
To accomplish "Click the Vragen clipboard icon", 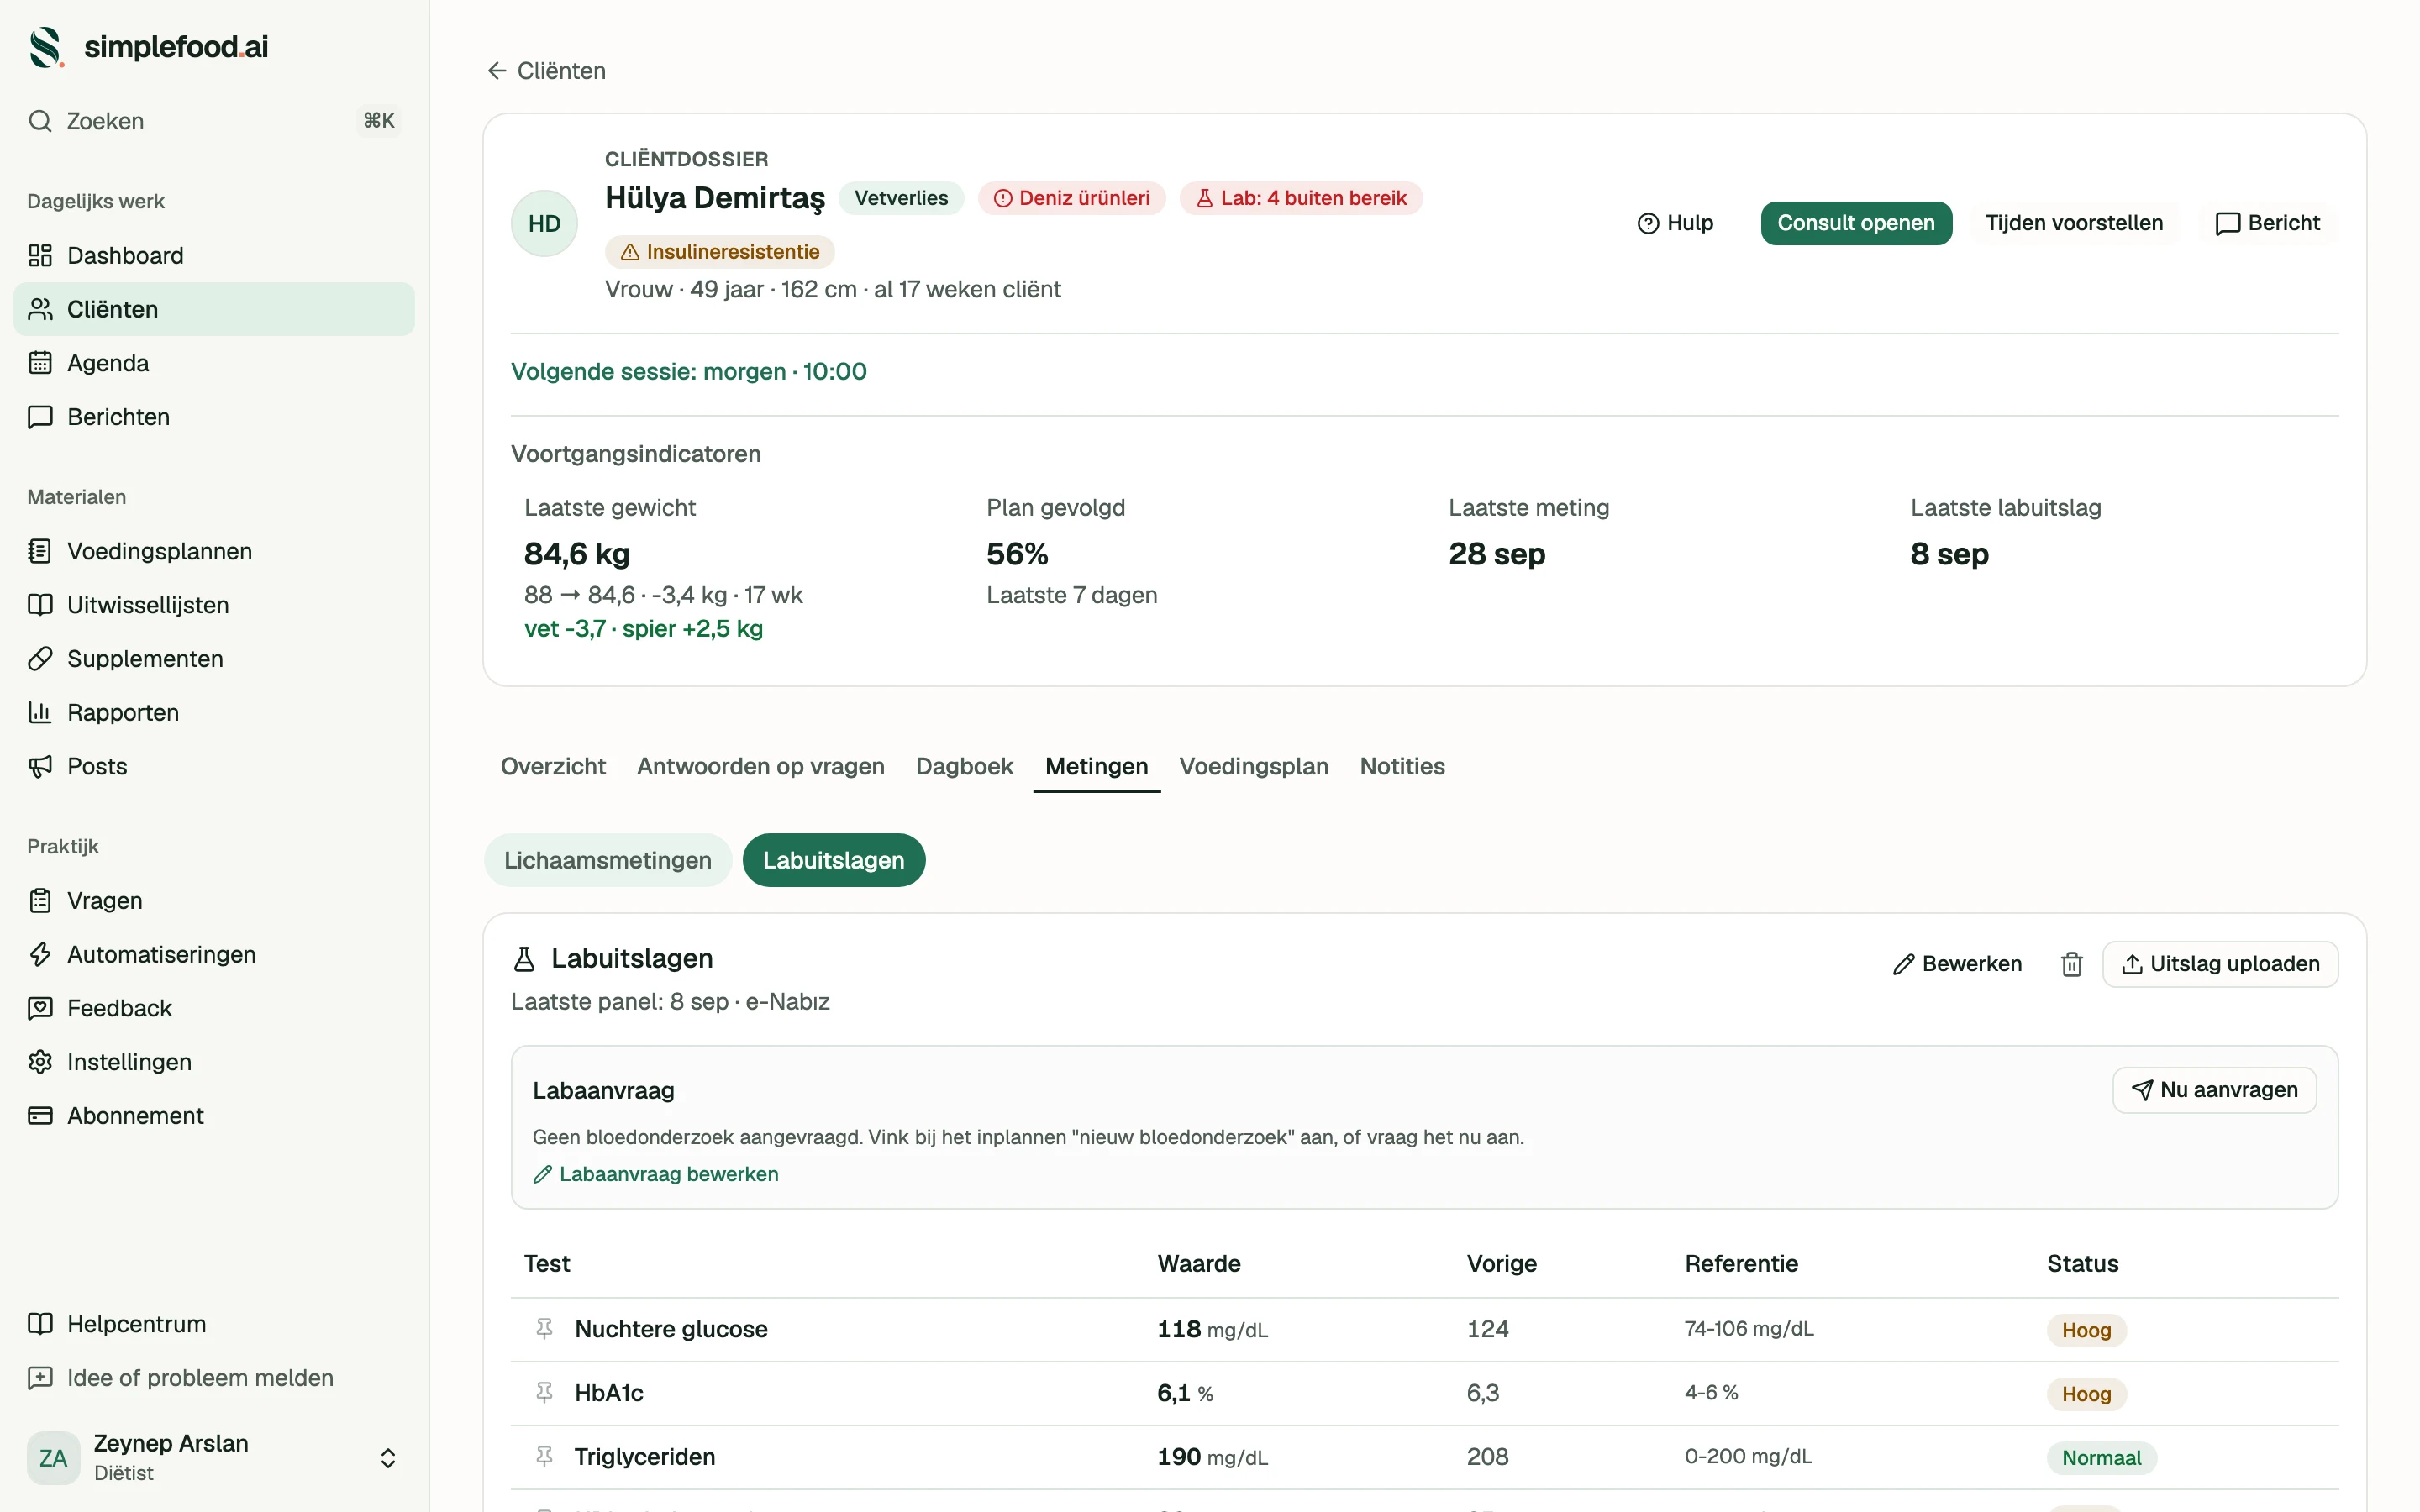I will (40, 901).
